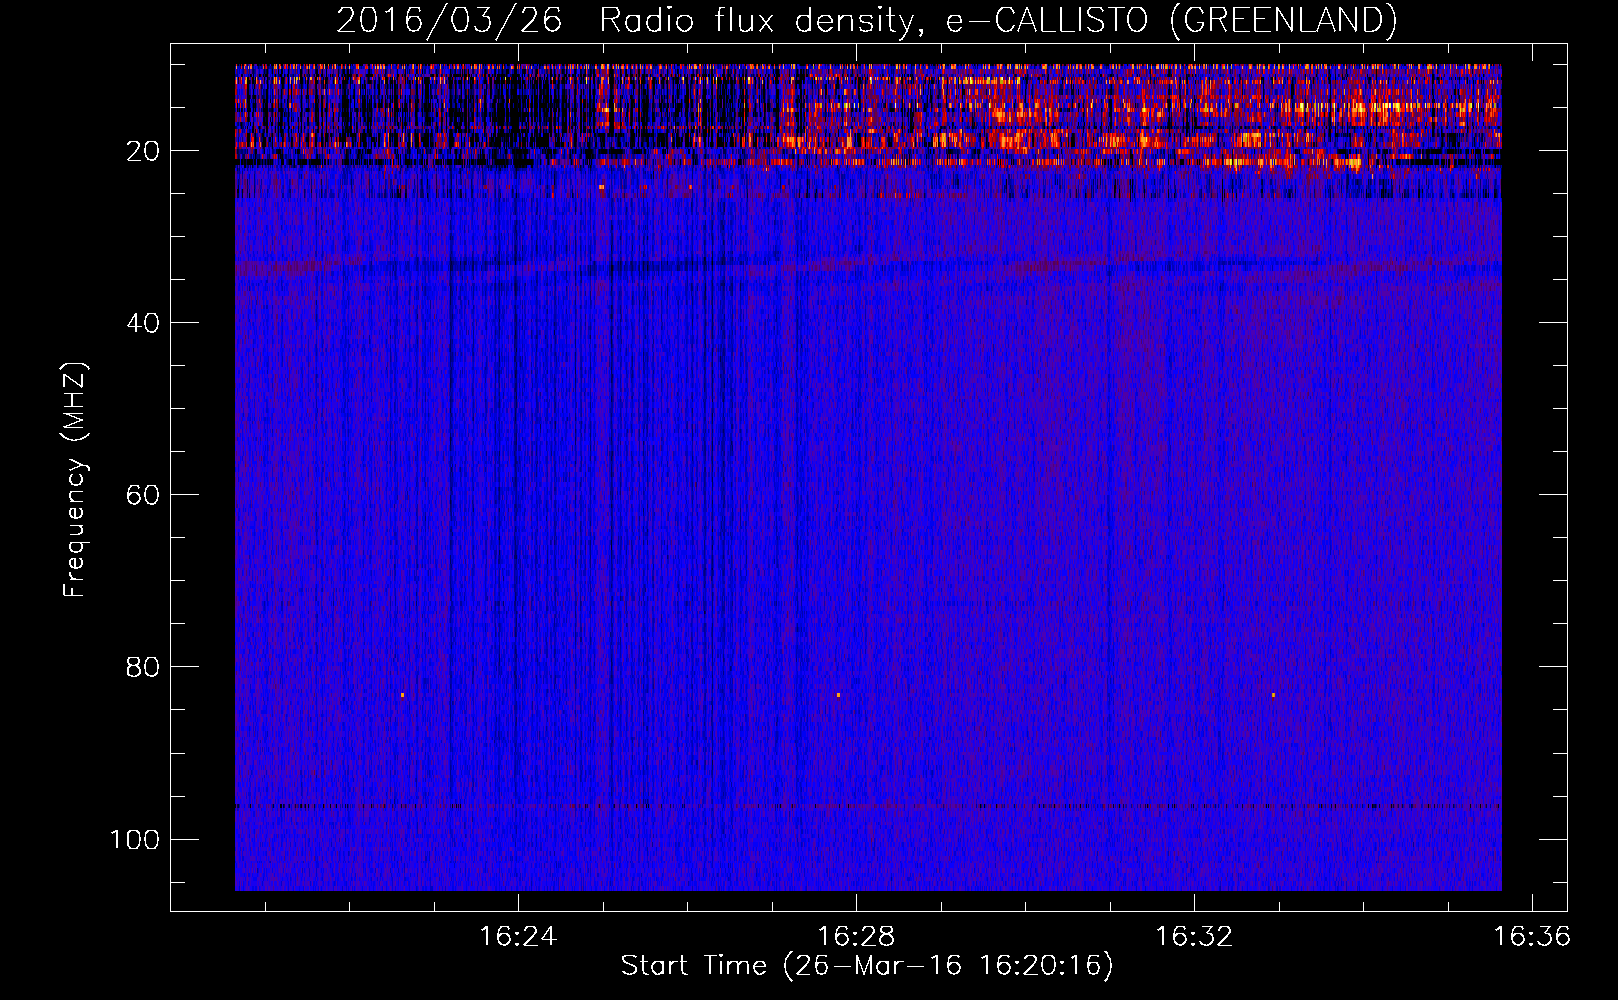
Task: Click the plot title "2016/03/26 Radio flux density, e-CALLISTO (GREENLAND)"
Action: (x=866, y=20)
